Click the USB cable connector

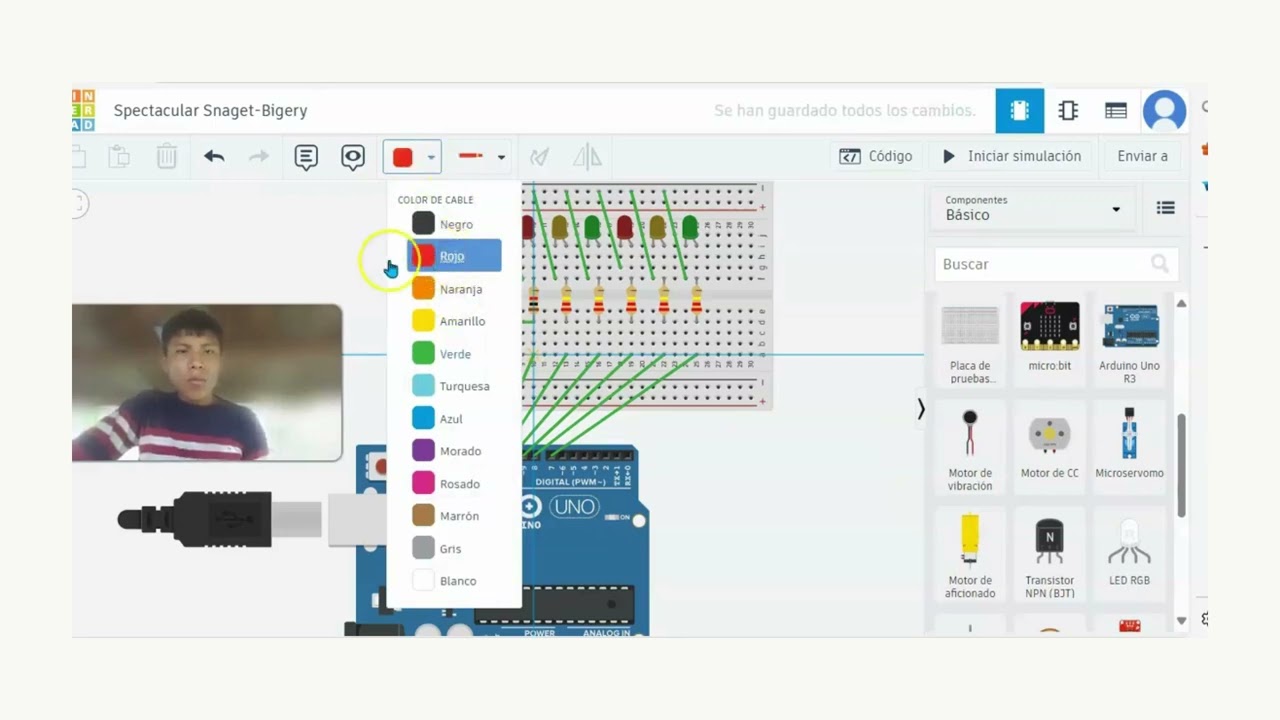[222, 519]
